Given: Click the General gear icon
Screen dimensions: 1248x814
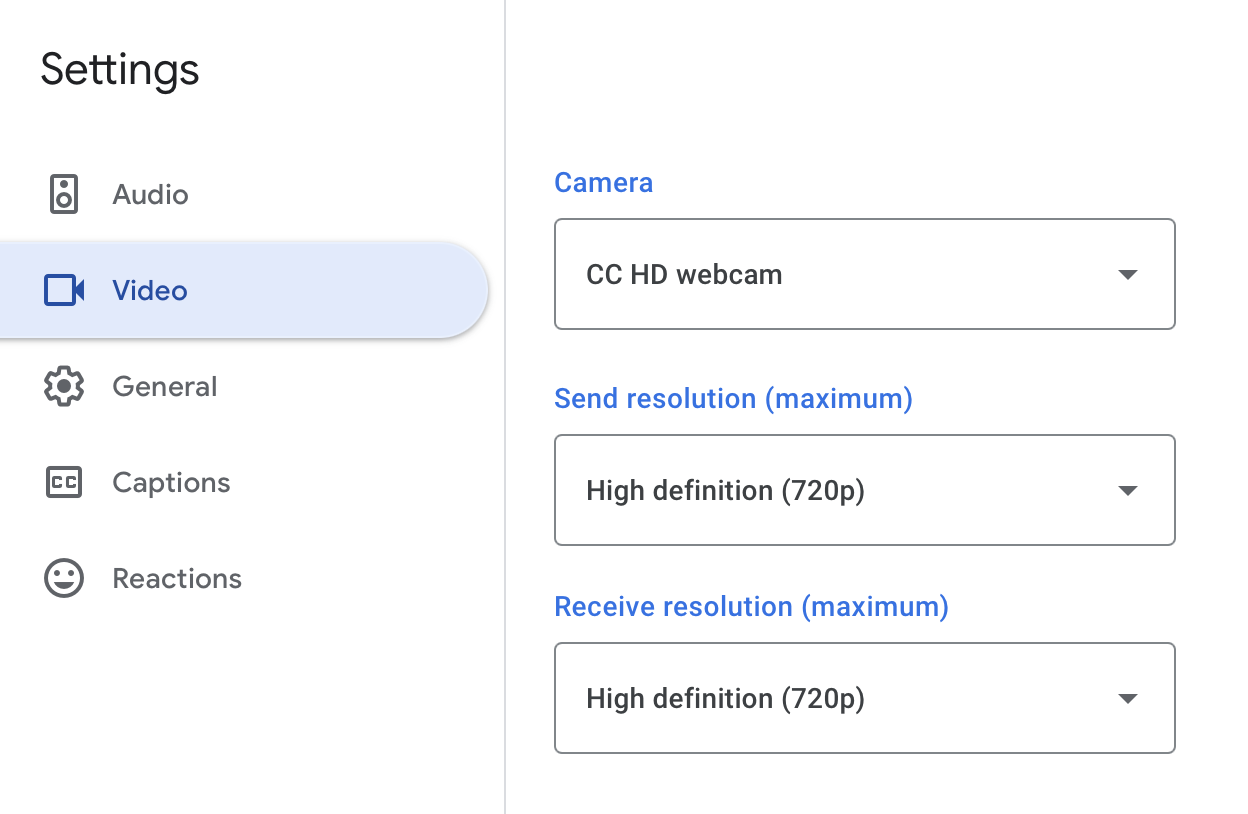Looking at the screenshot, I should click(64, 386).
